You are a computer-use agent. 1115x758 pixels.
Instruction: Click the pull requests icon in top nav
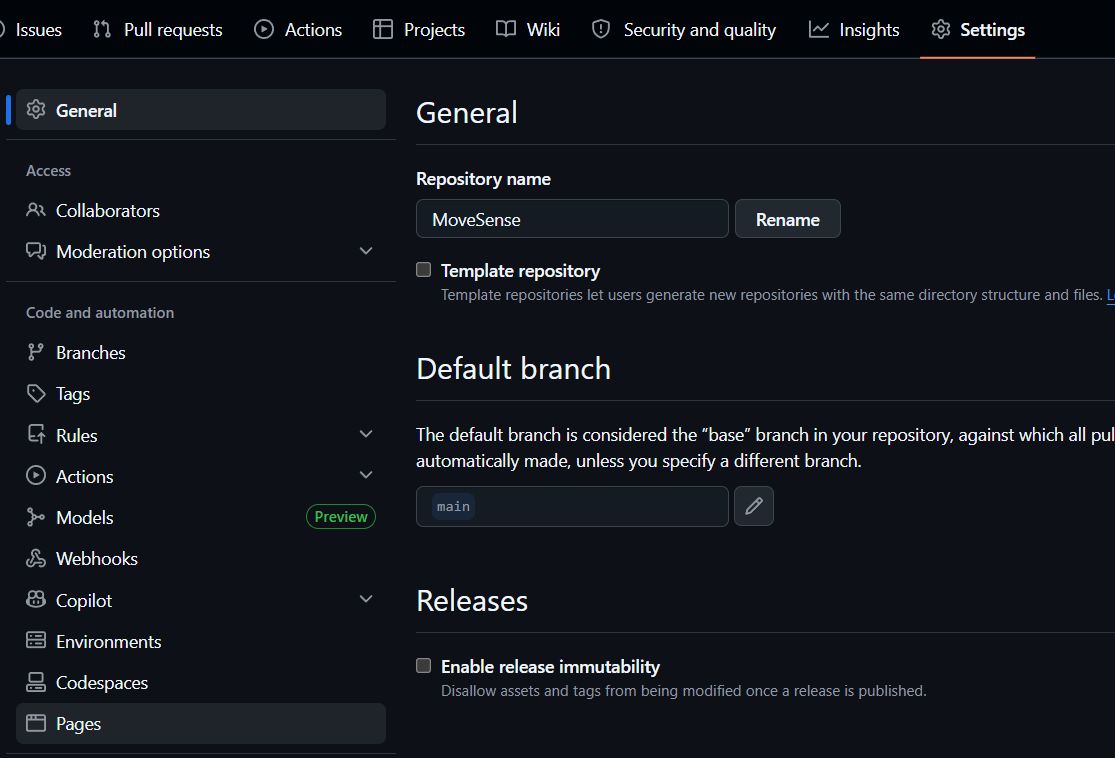click(102, 29)
